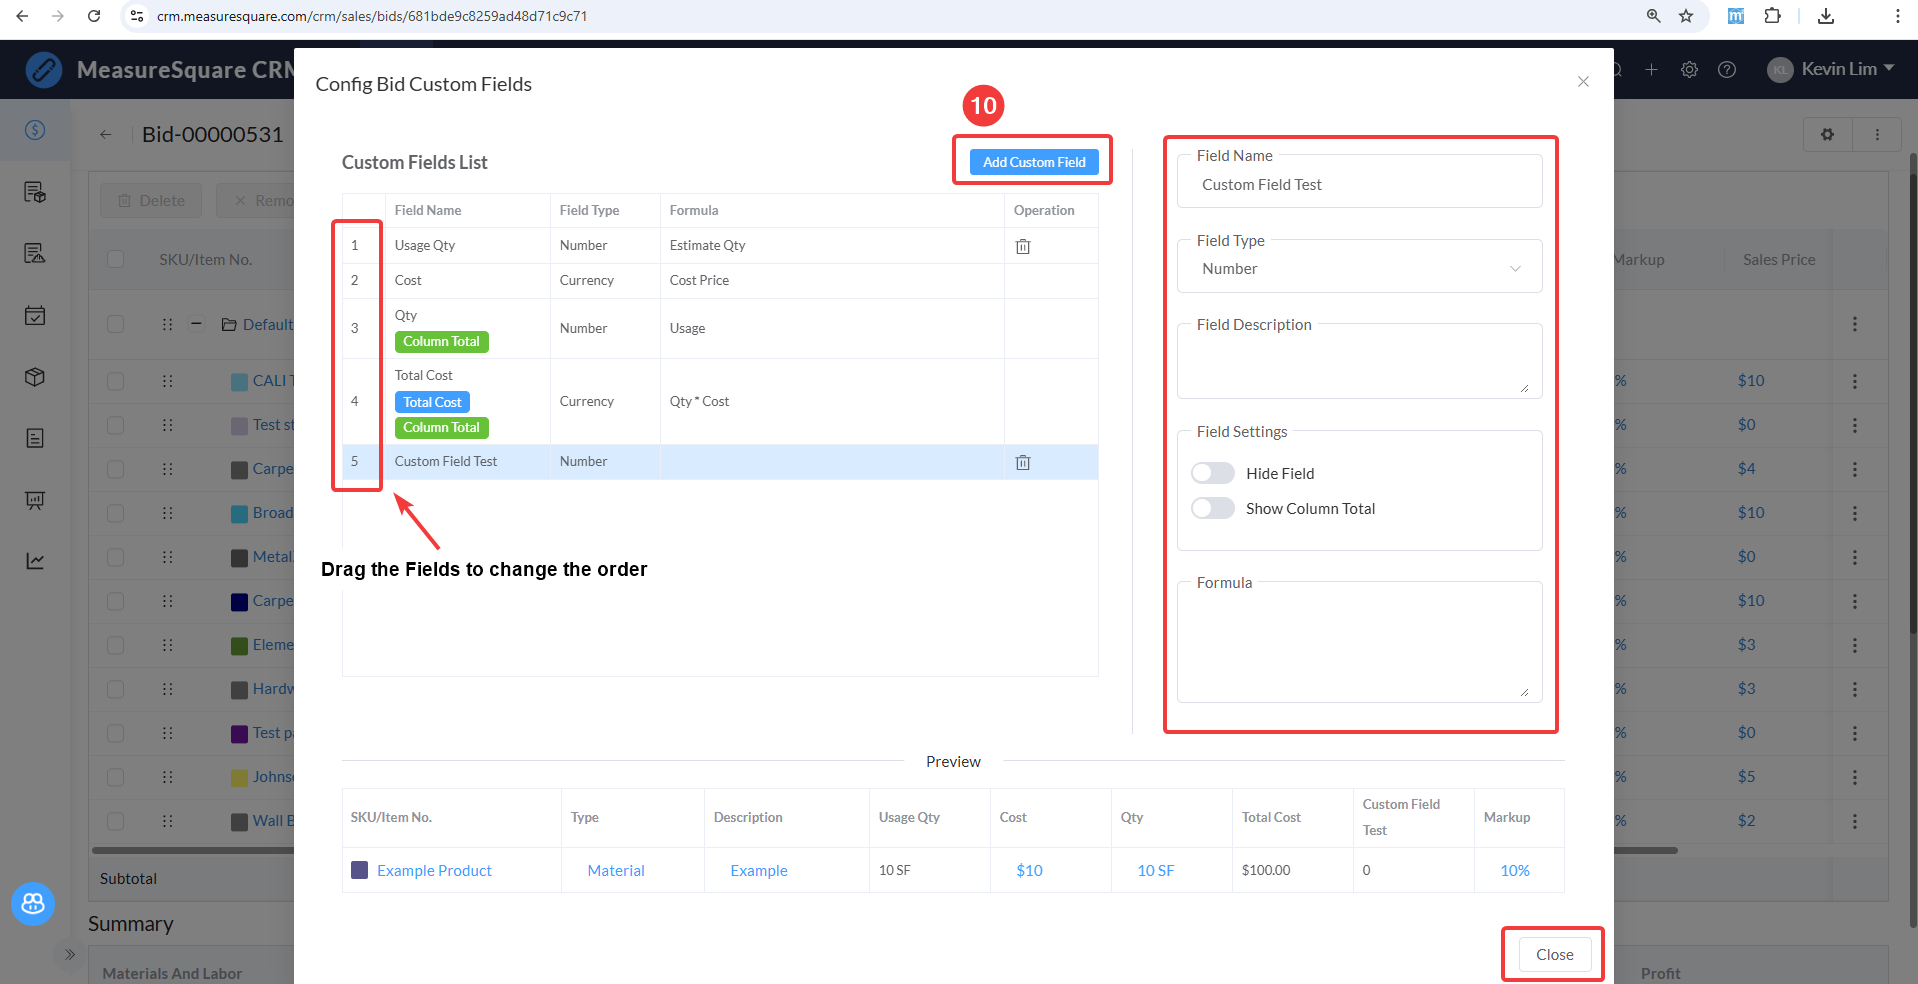Viewport: 1918px width, 984px height.
Task: Delete the Usage Qty custom field
Action: 1023,246
